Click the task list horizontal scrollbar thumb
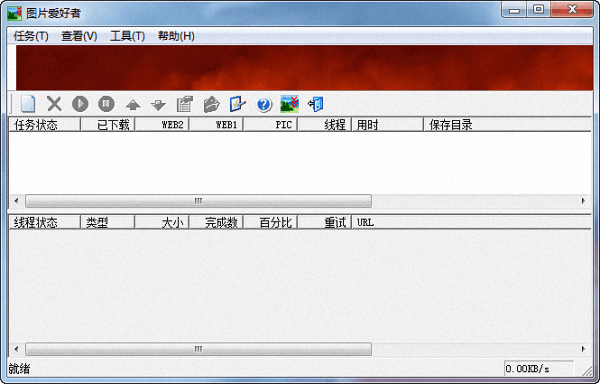This screenshot has width=600, height=384. (198, 201)
